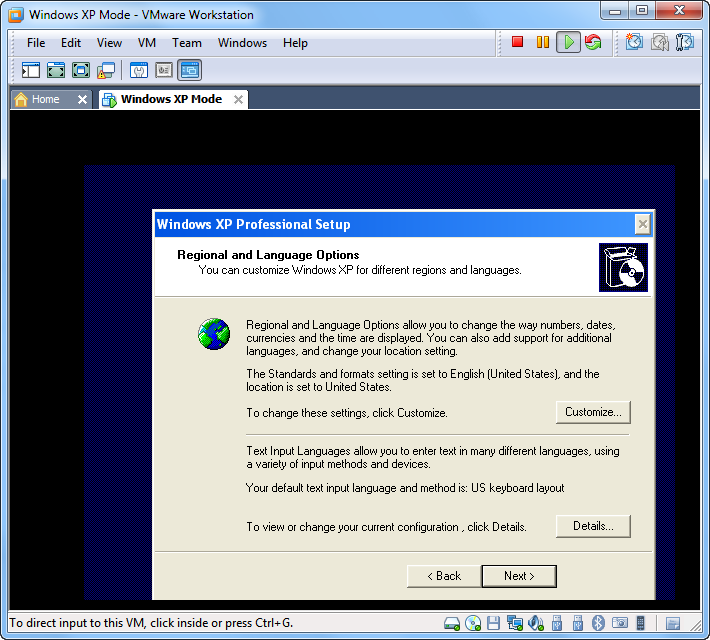Click the message log note icon

(673, 624)
